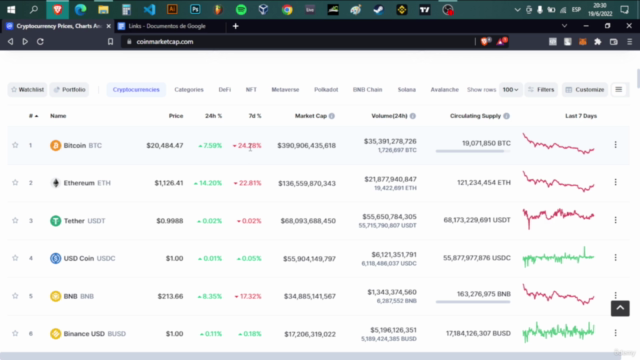Screen dimensions: 640x360
Task: Open the DeFi tab
Action: pos(224,89)
